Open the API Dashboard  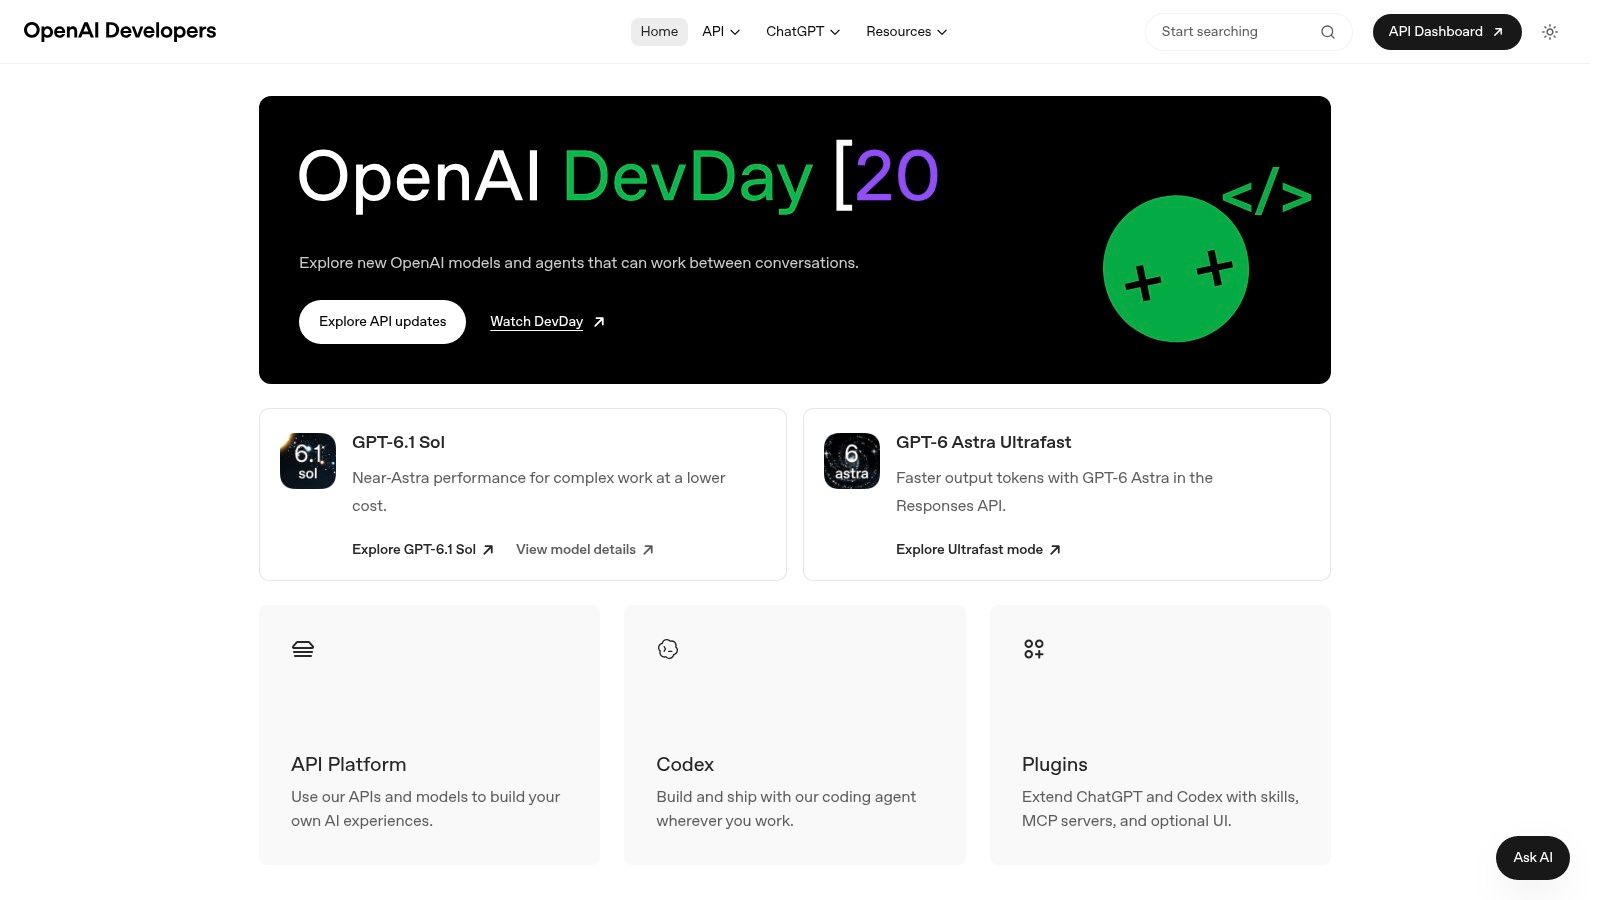(x=1447, y=32)
